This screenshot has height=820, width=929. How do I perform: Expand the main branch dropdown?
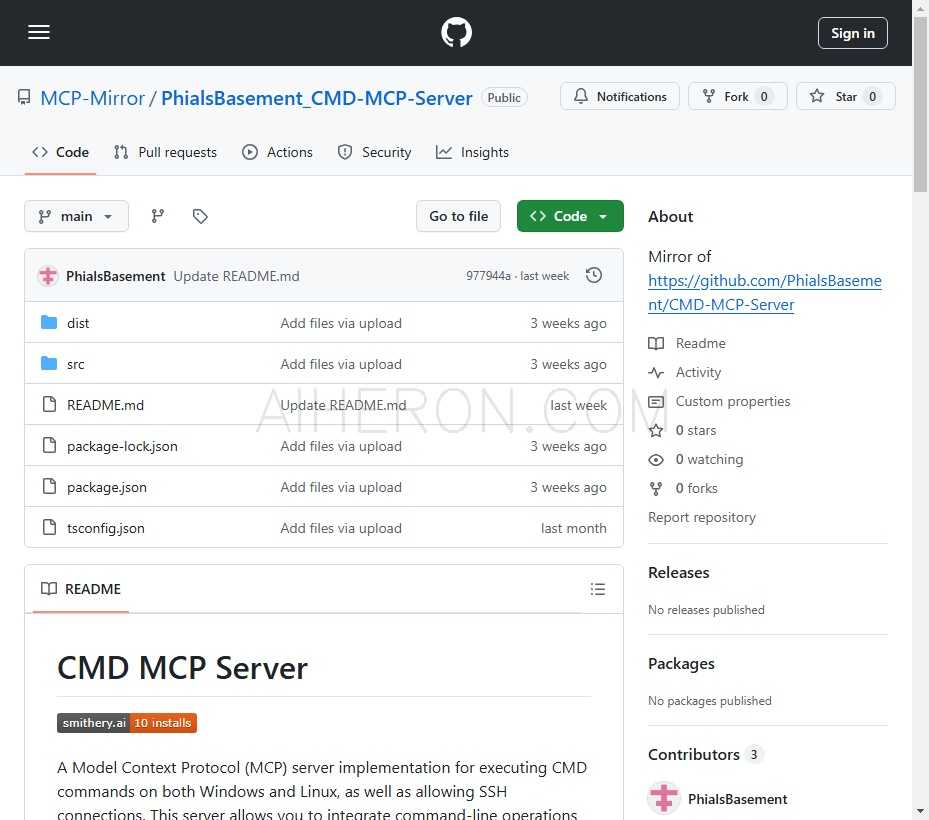click(76, 216)
